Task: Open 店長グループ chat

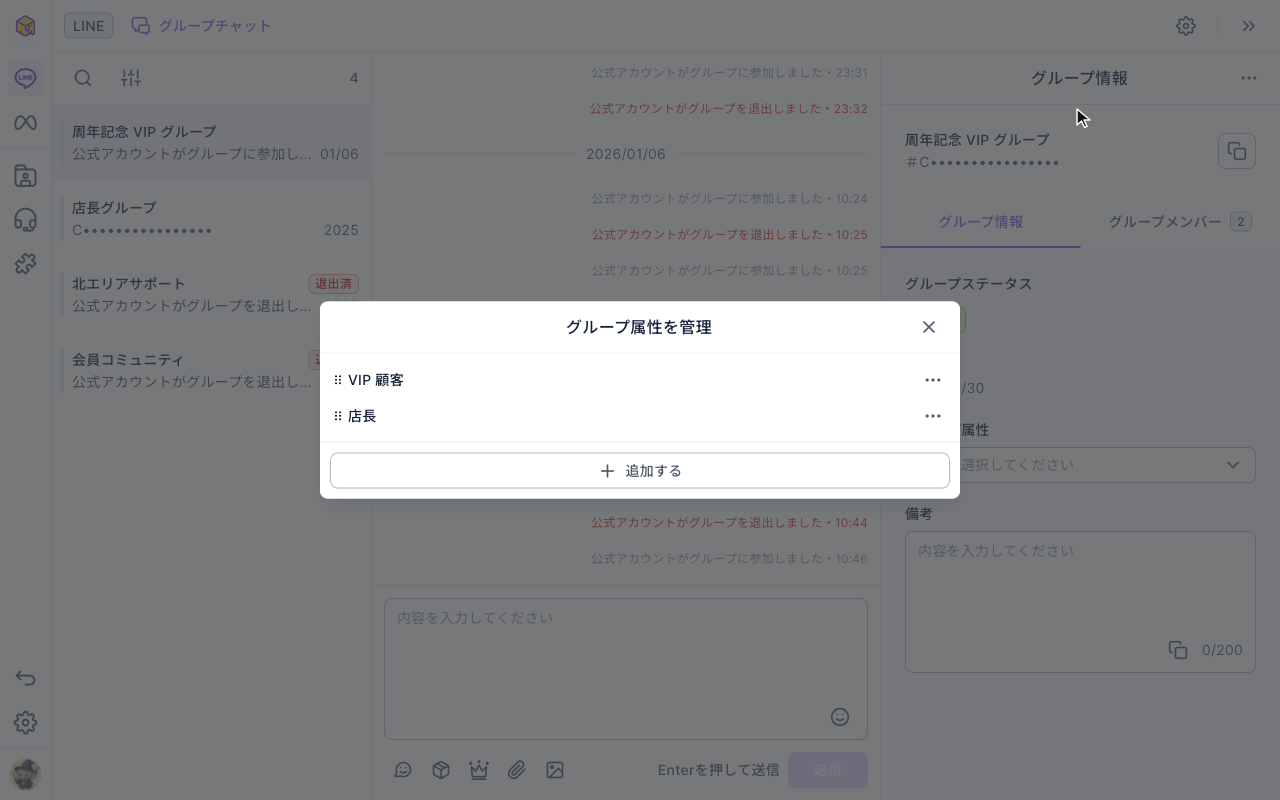Action: click(212, 219)
